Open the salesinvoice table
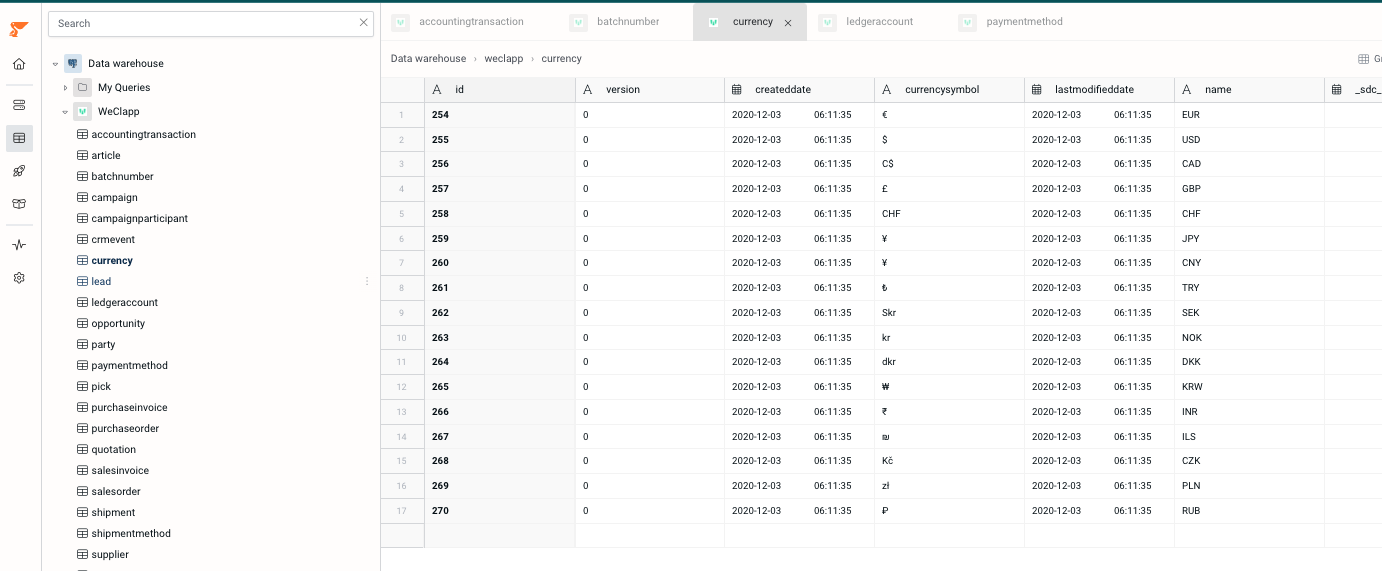The height and width of the screenshot is (571, 1382). 120,470
